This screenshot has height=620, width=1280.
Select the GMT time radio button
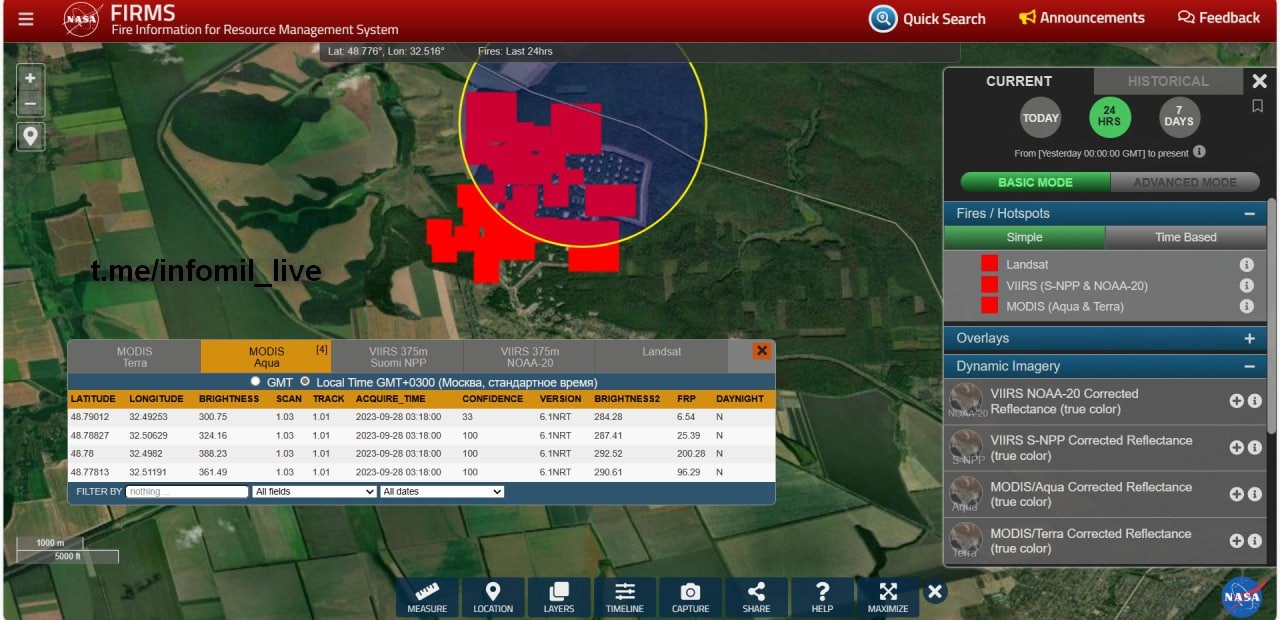point(256,382)
